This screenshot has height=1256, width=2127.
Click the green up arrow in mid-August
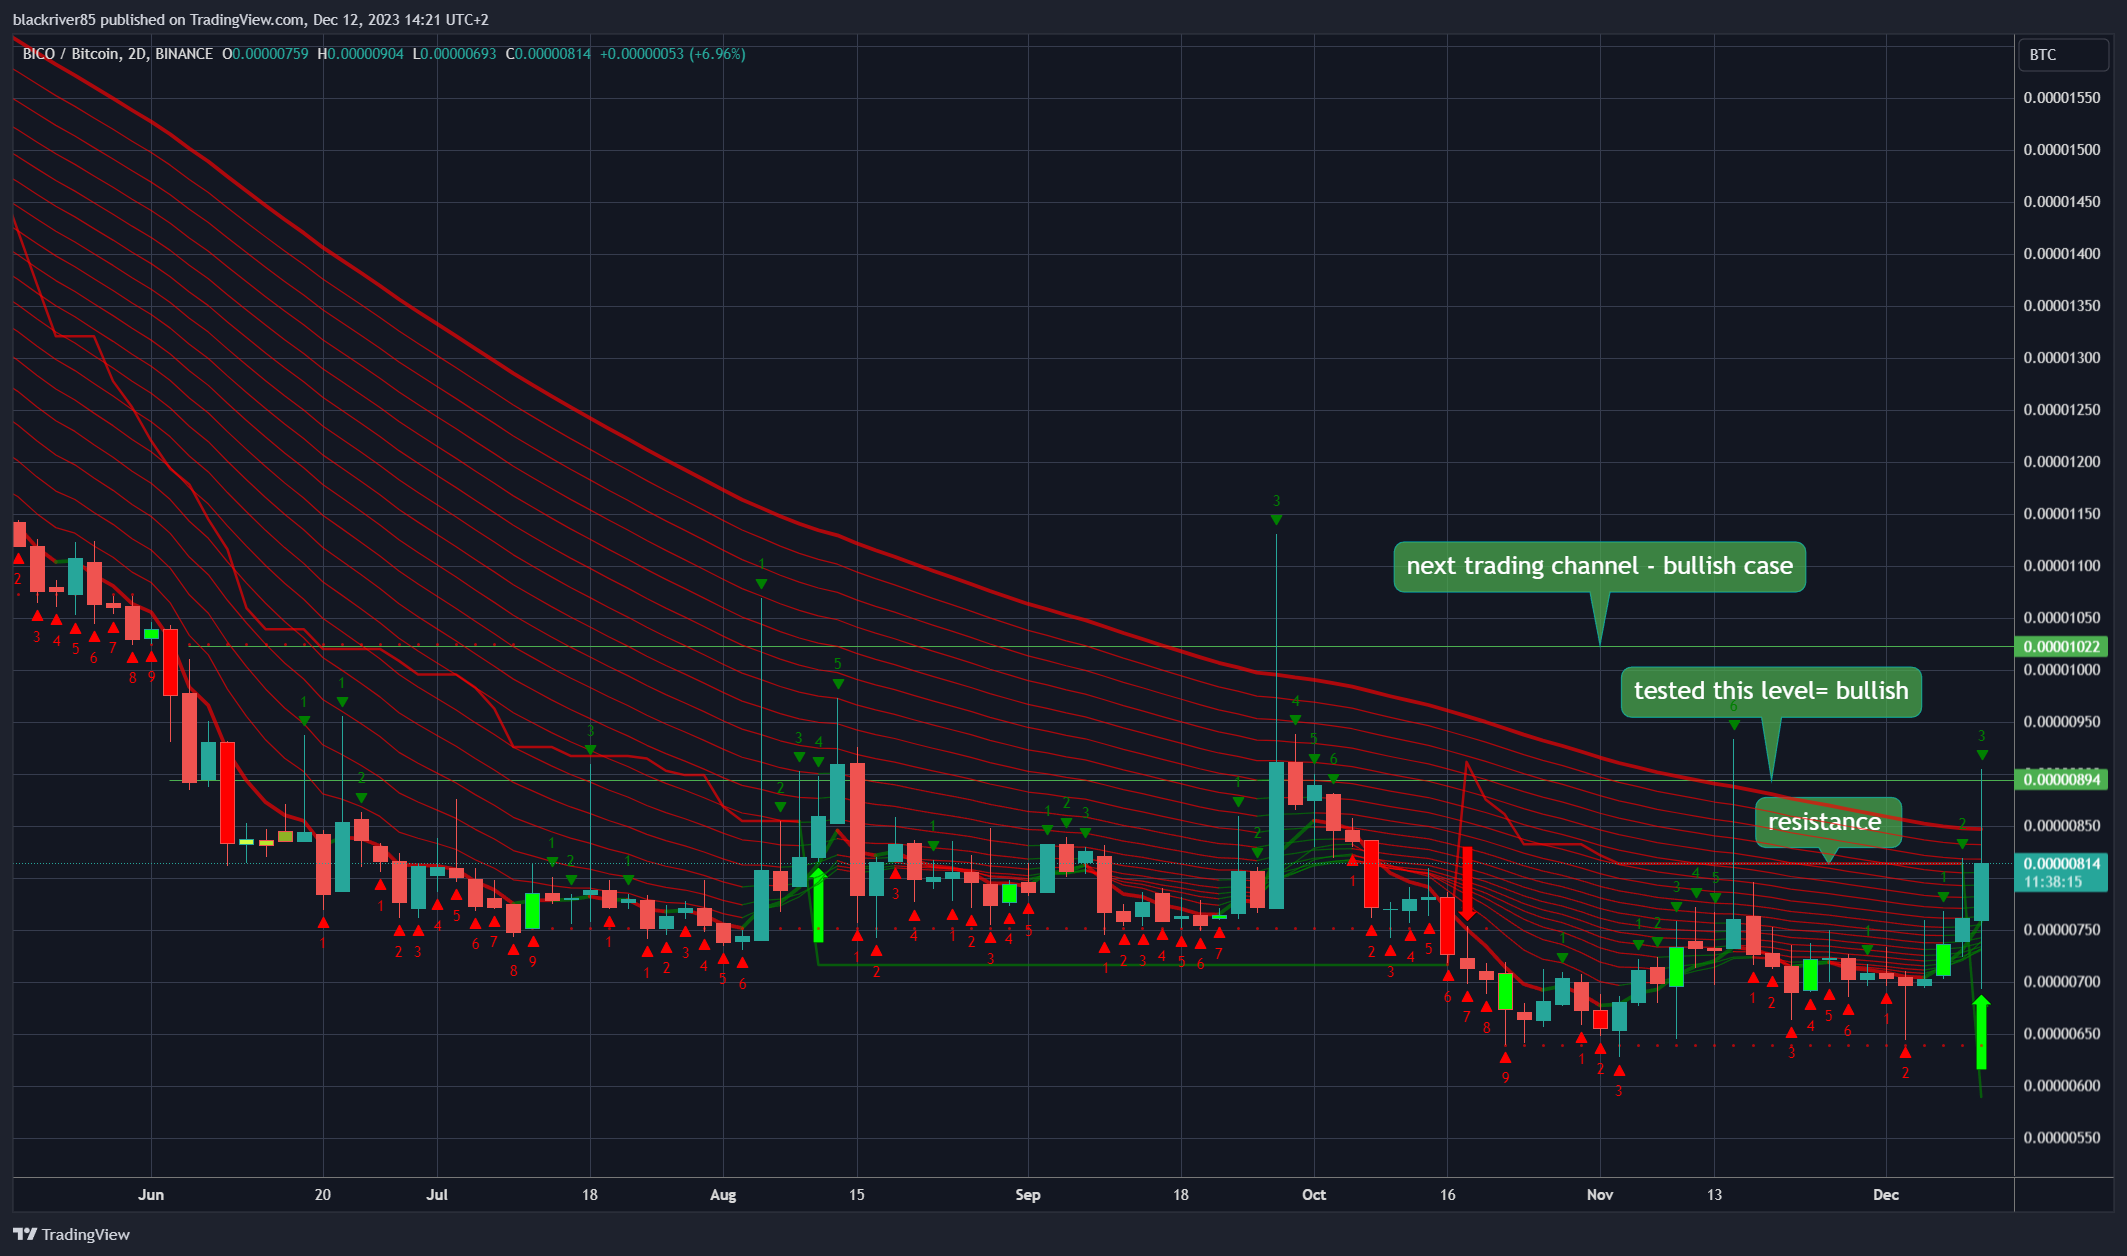[x=818, y=905]
